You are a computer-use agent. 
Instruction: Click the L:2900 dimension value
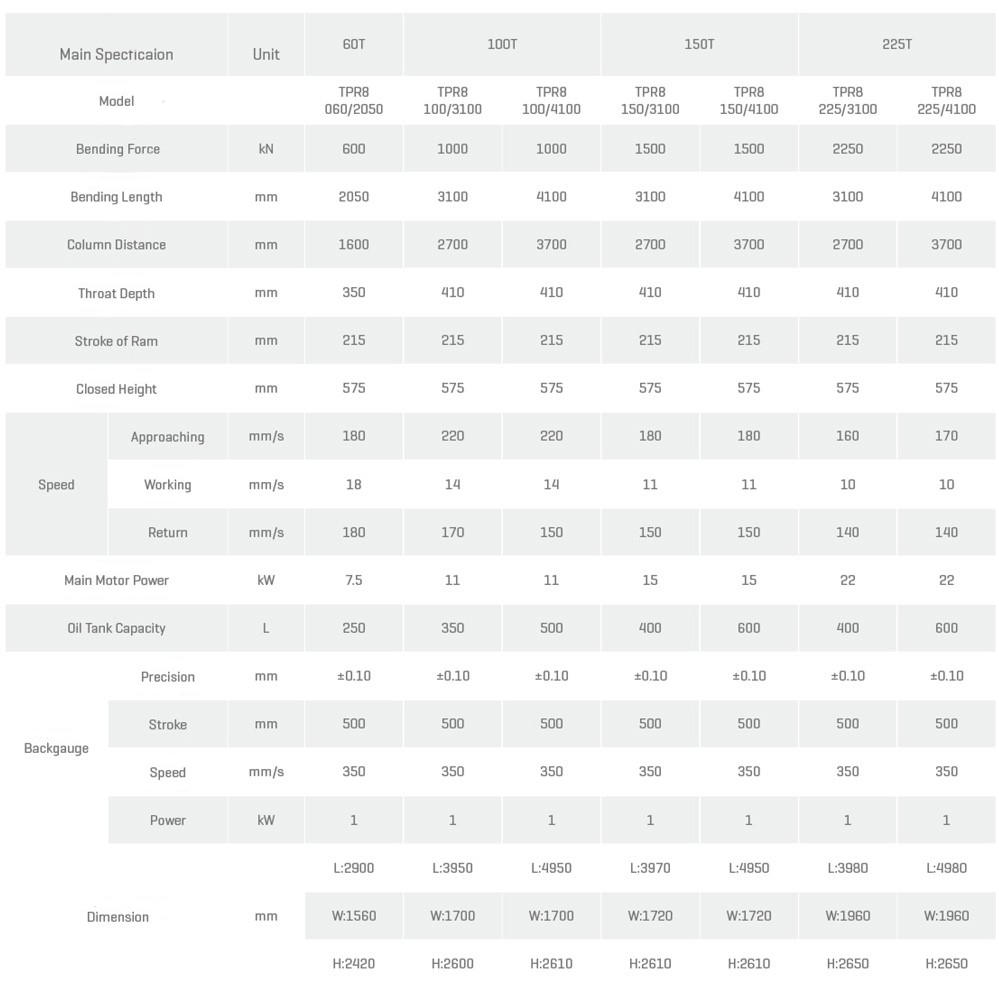354,868
